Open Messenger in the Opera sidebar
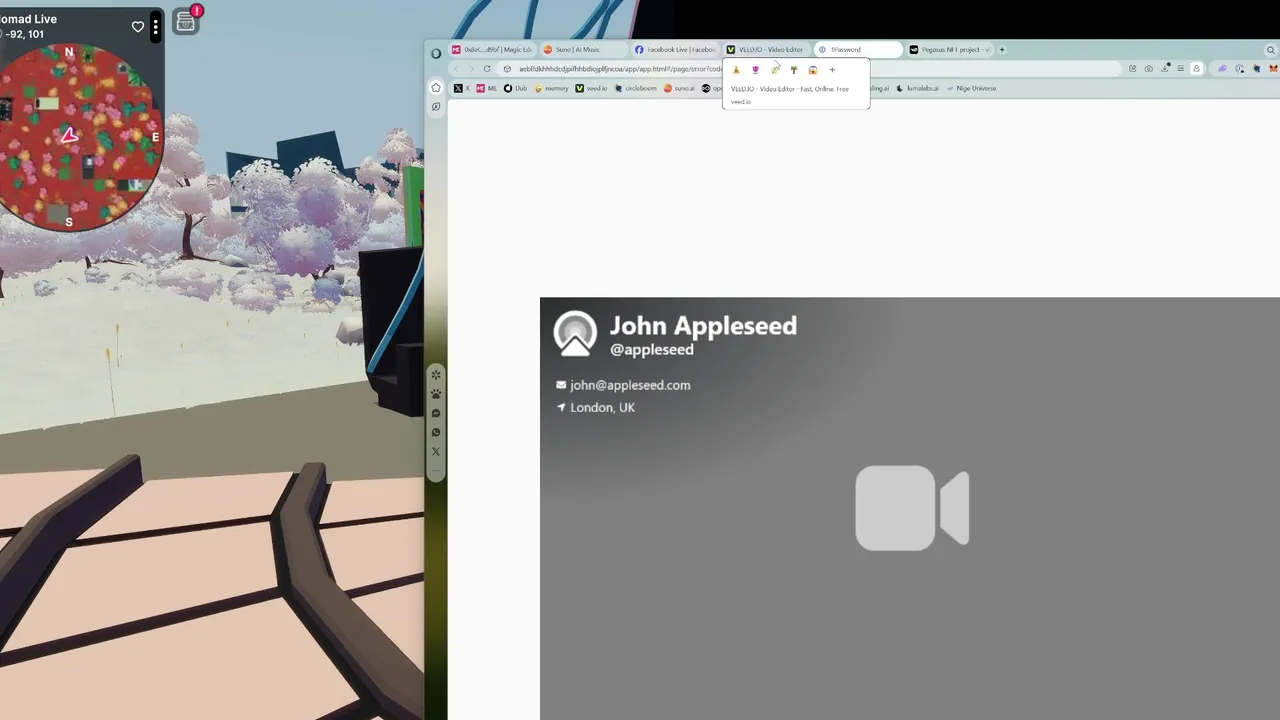This screenshot has width=1280, height=720. click(436, 413)
